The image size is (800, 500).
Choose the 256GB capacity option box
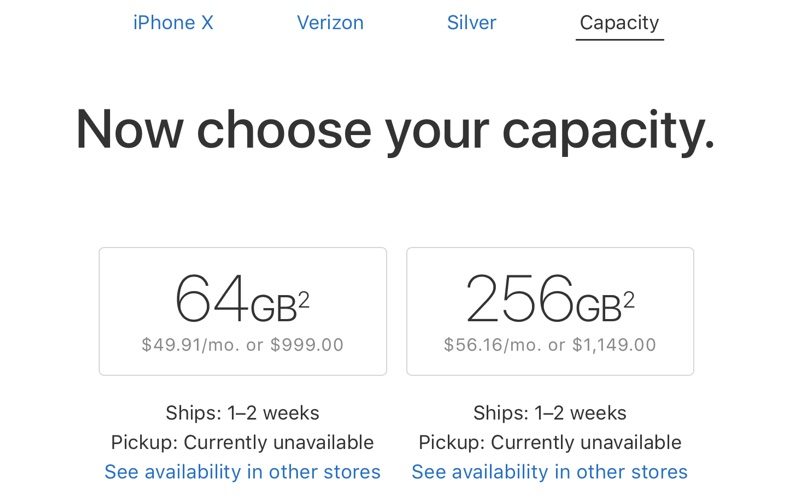(x=550, y=311)
